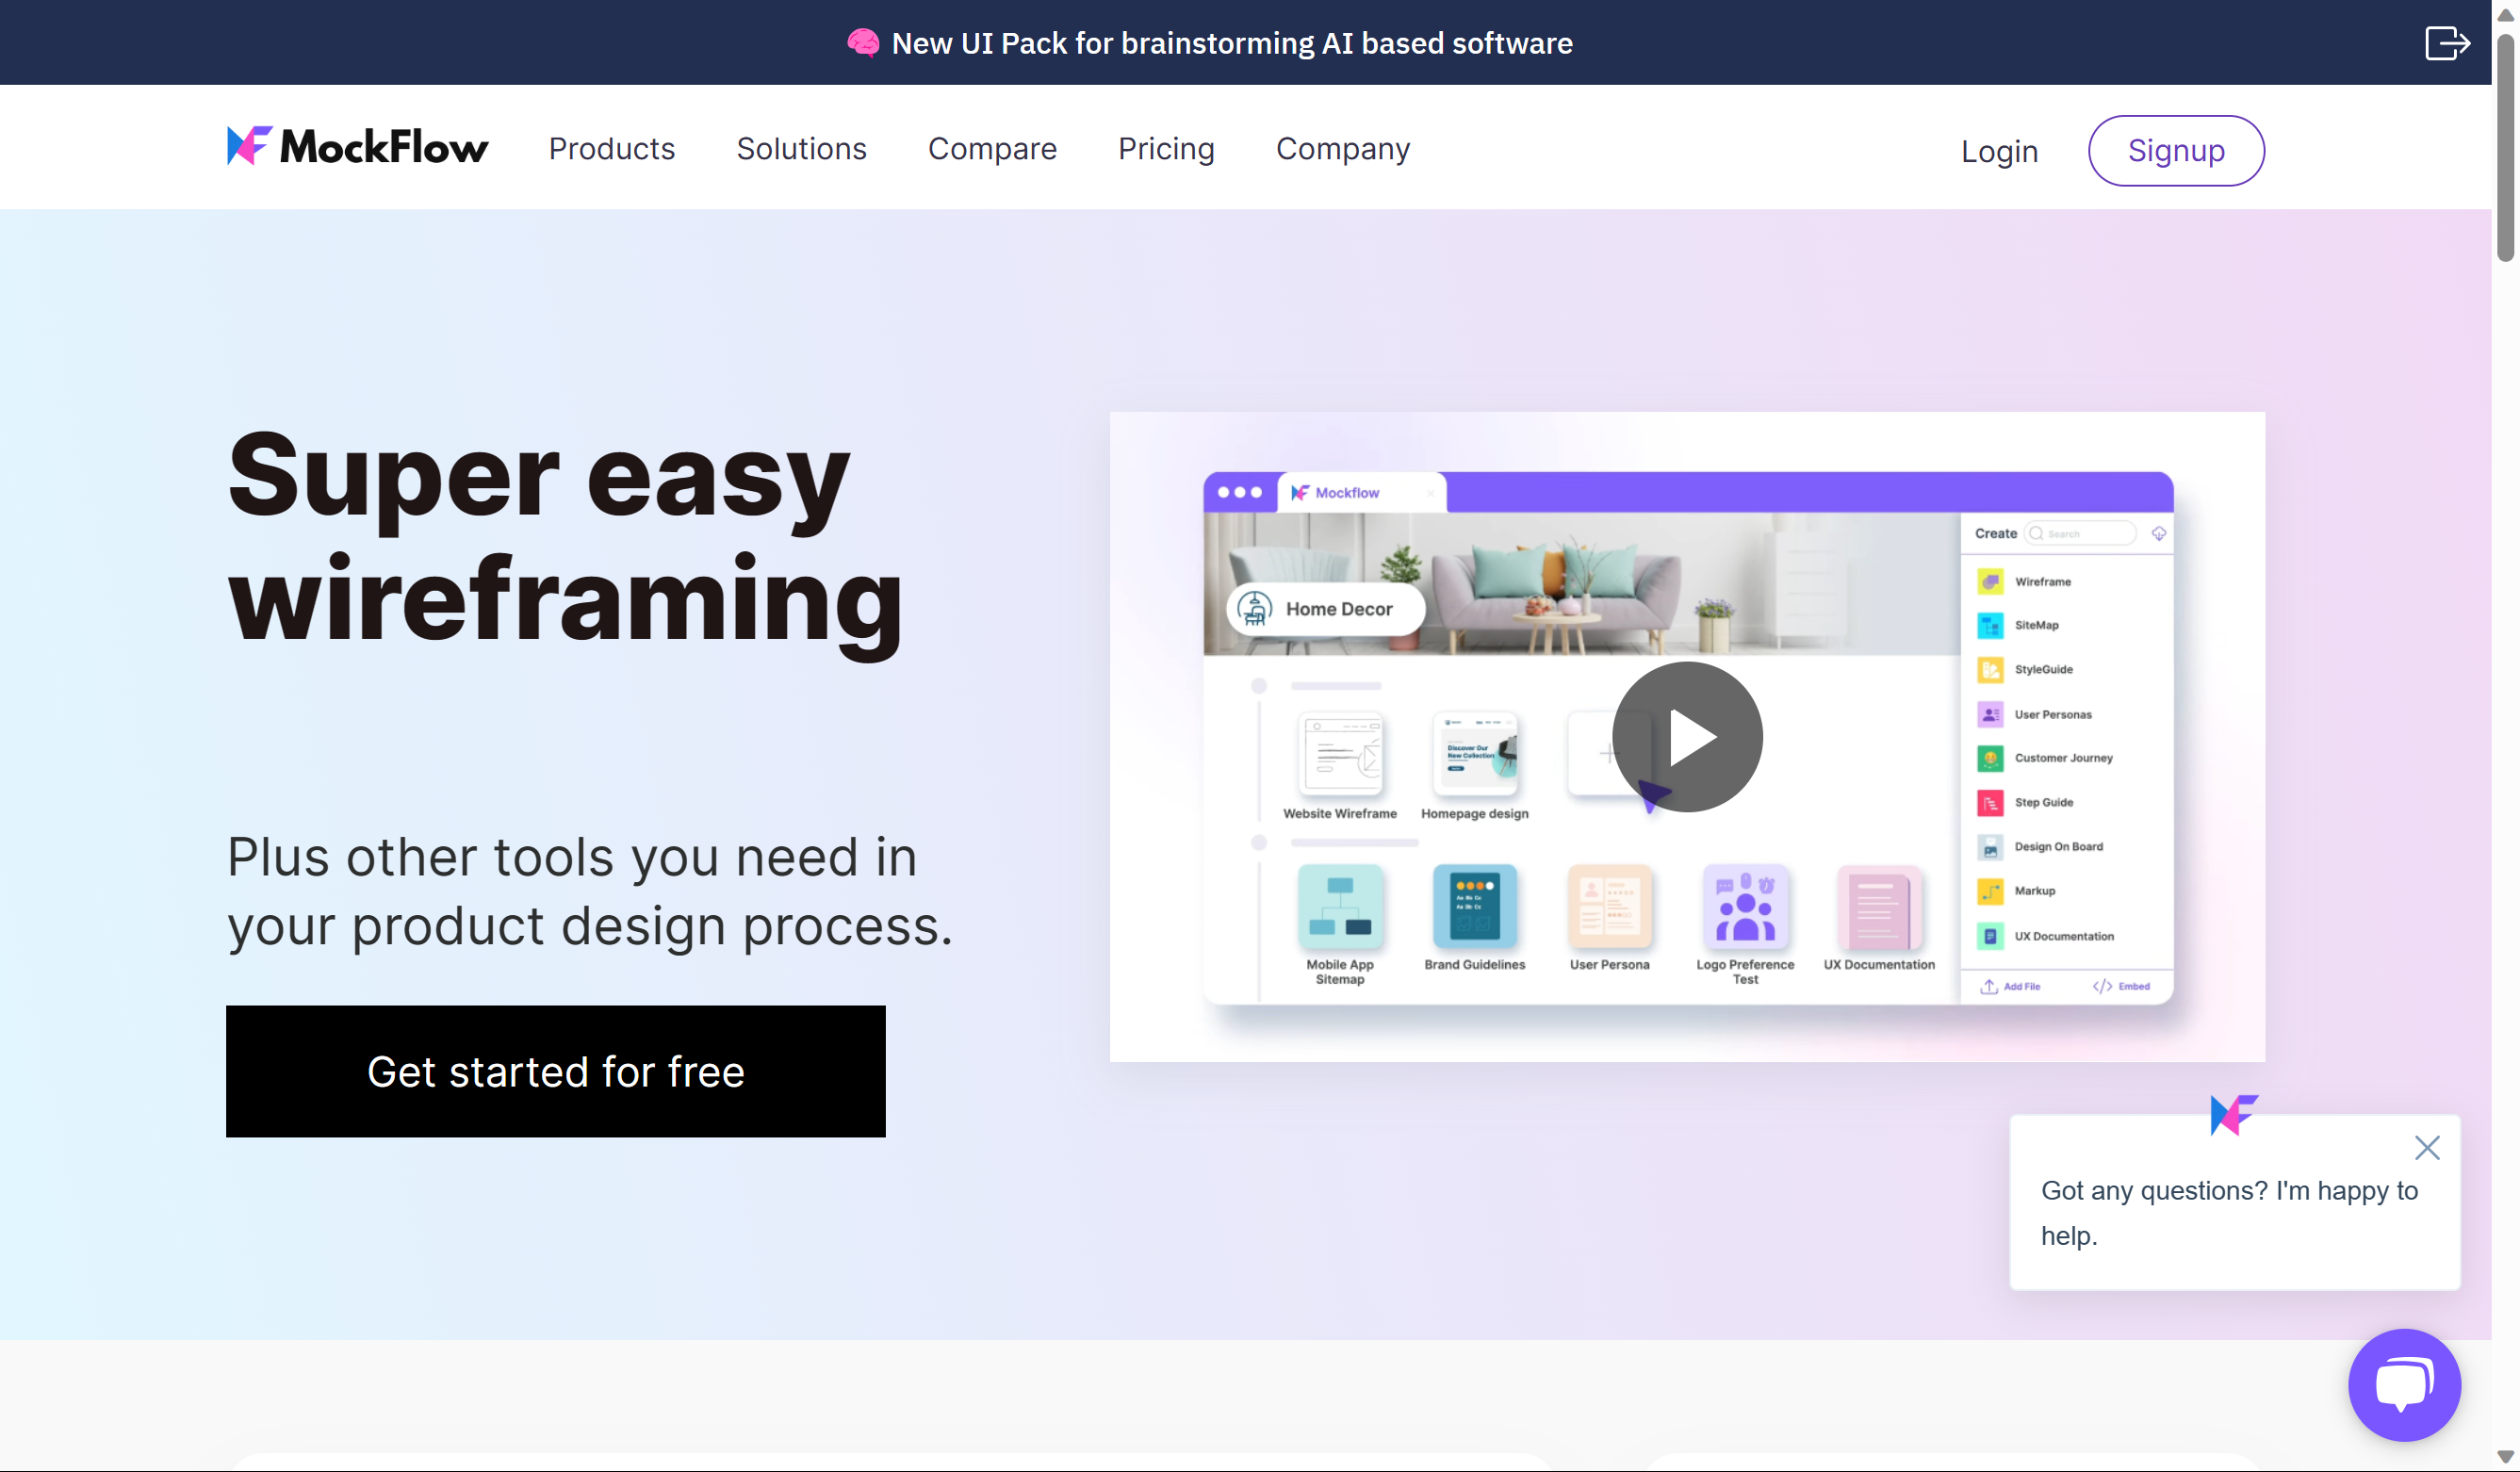2520x1472 pixels.
Task: Click the StyleGuide icon in Create panel
Action: pyautogui.click(x=1990, y=669)
